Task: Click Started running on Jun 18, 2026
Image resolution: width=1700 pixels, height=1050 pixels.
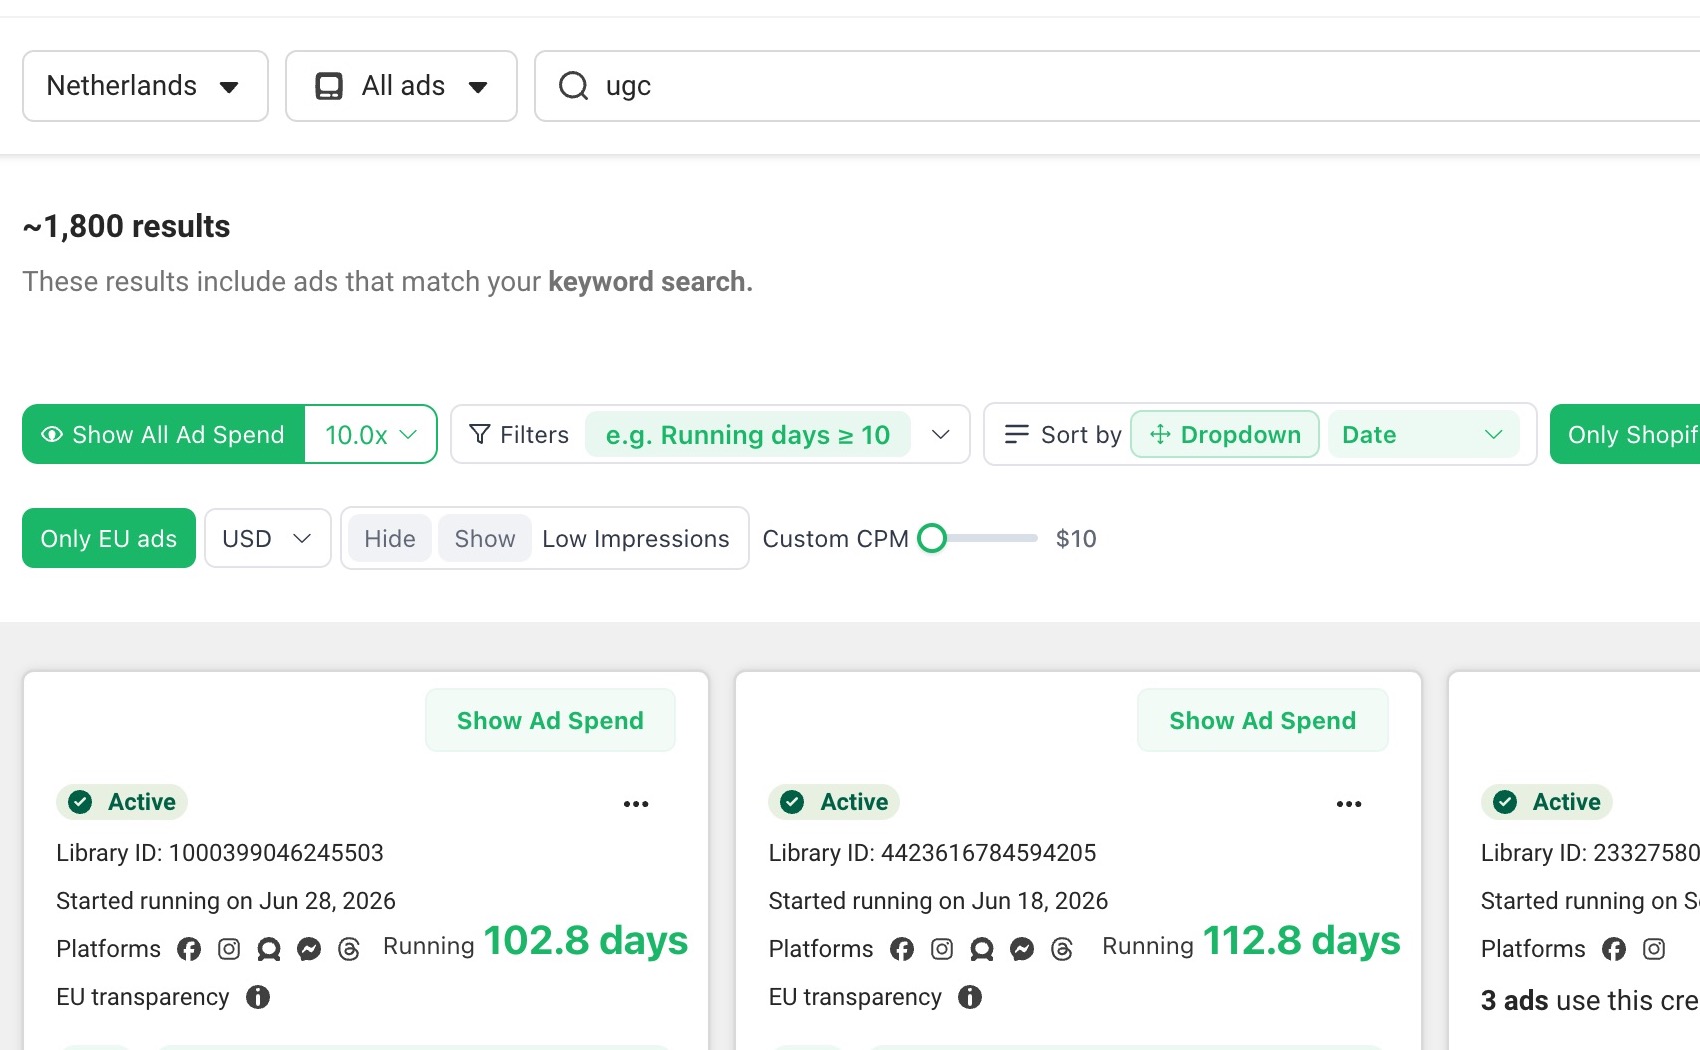Action: point(938,901)
